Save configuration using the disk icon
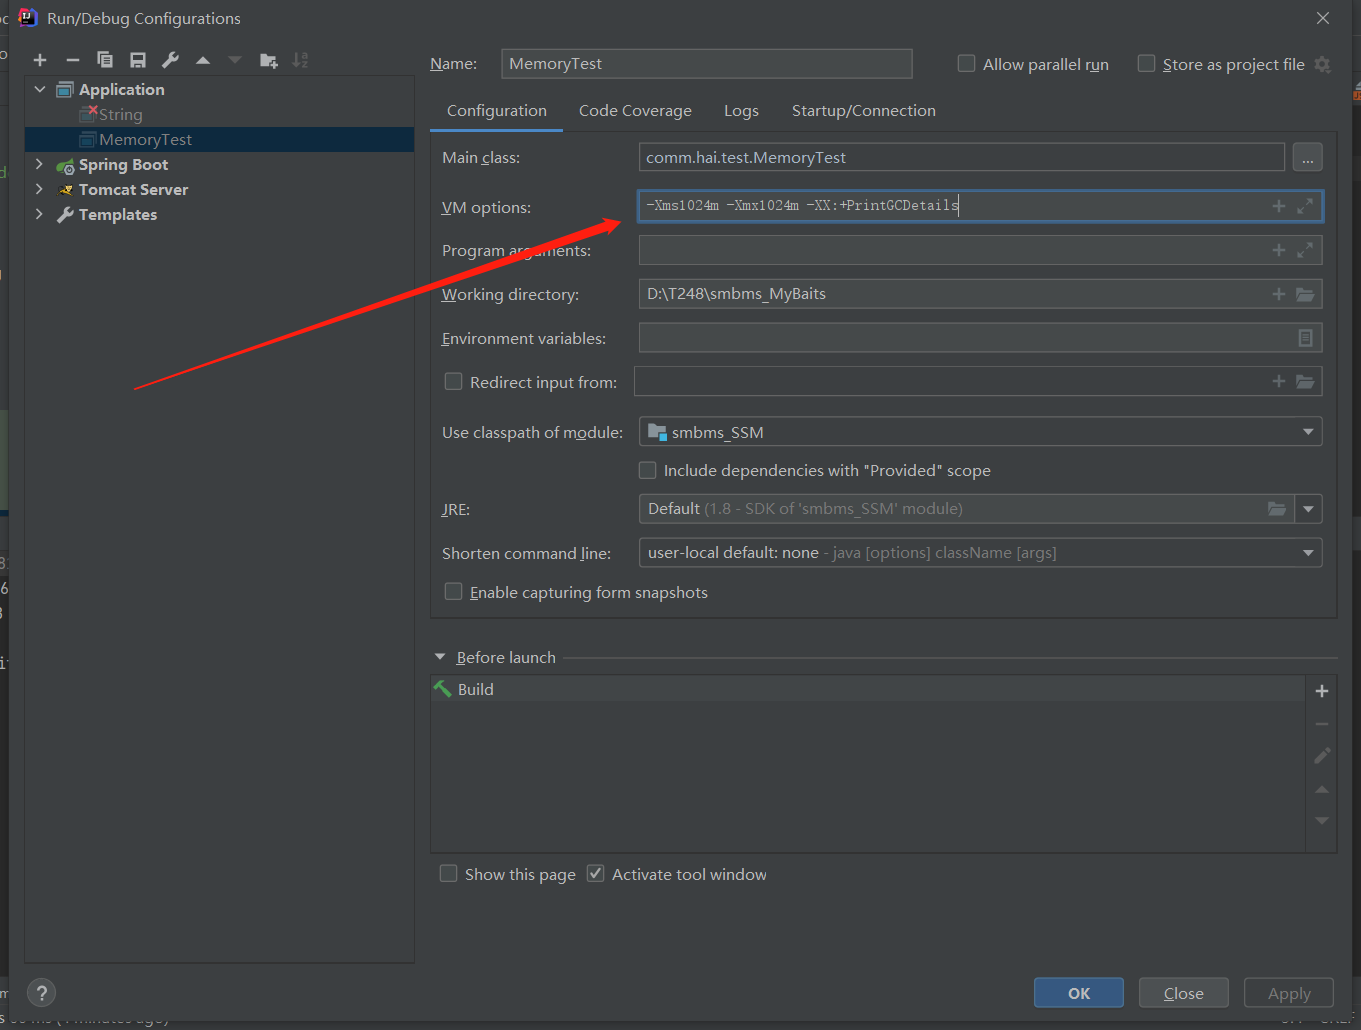 [x=138, y=60]
